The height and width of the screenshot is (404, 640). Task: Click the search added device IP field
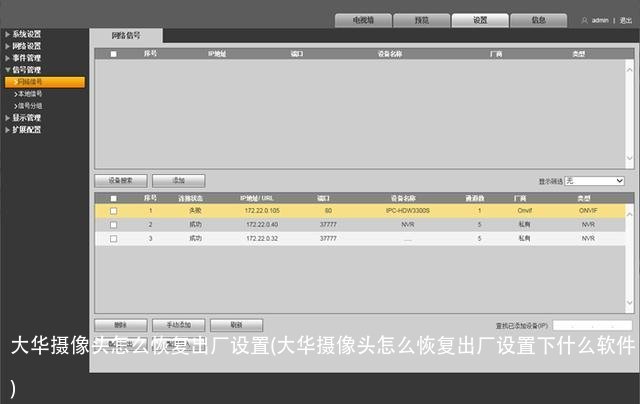click(x=592, y=325)
